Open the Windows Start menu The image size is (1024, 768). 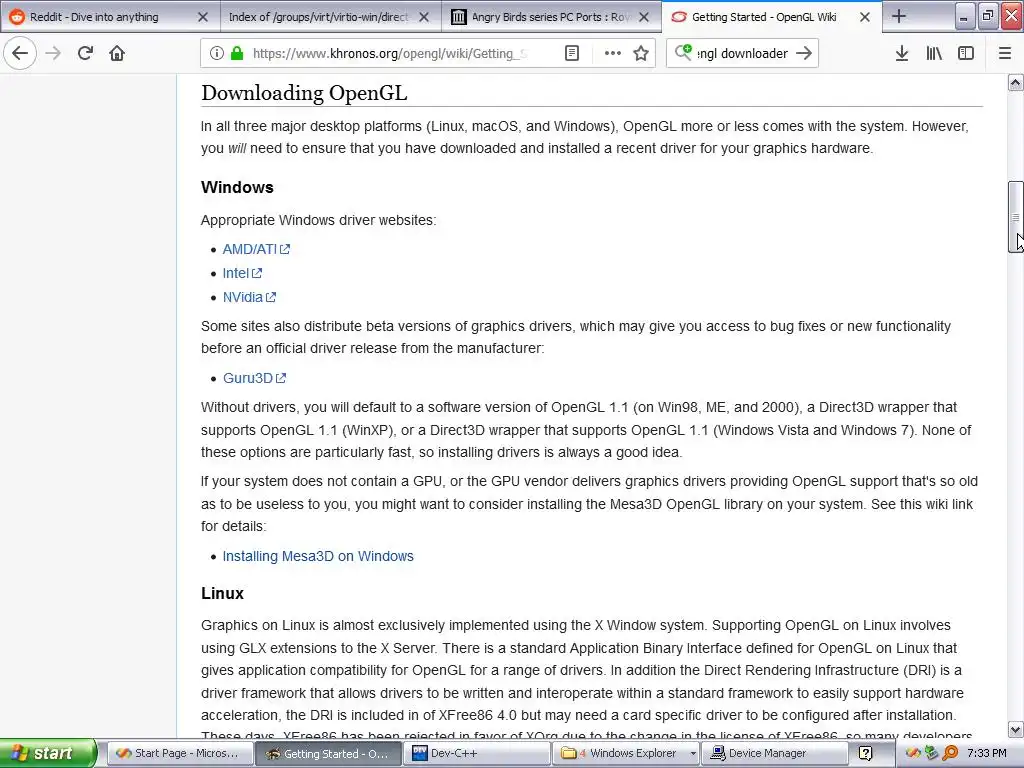[x=47, y=753]
